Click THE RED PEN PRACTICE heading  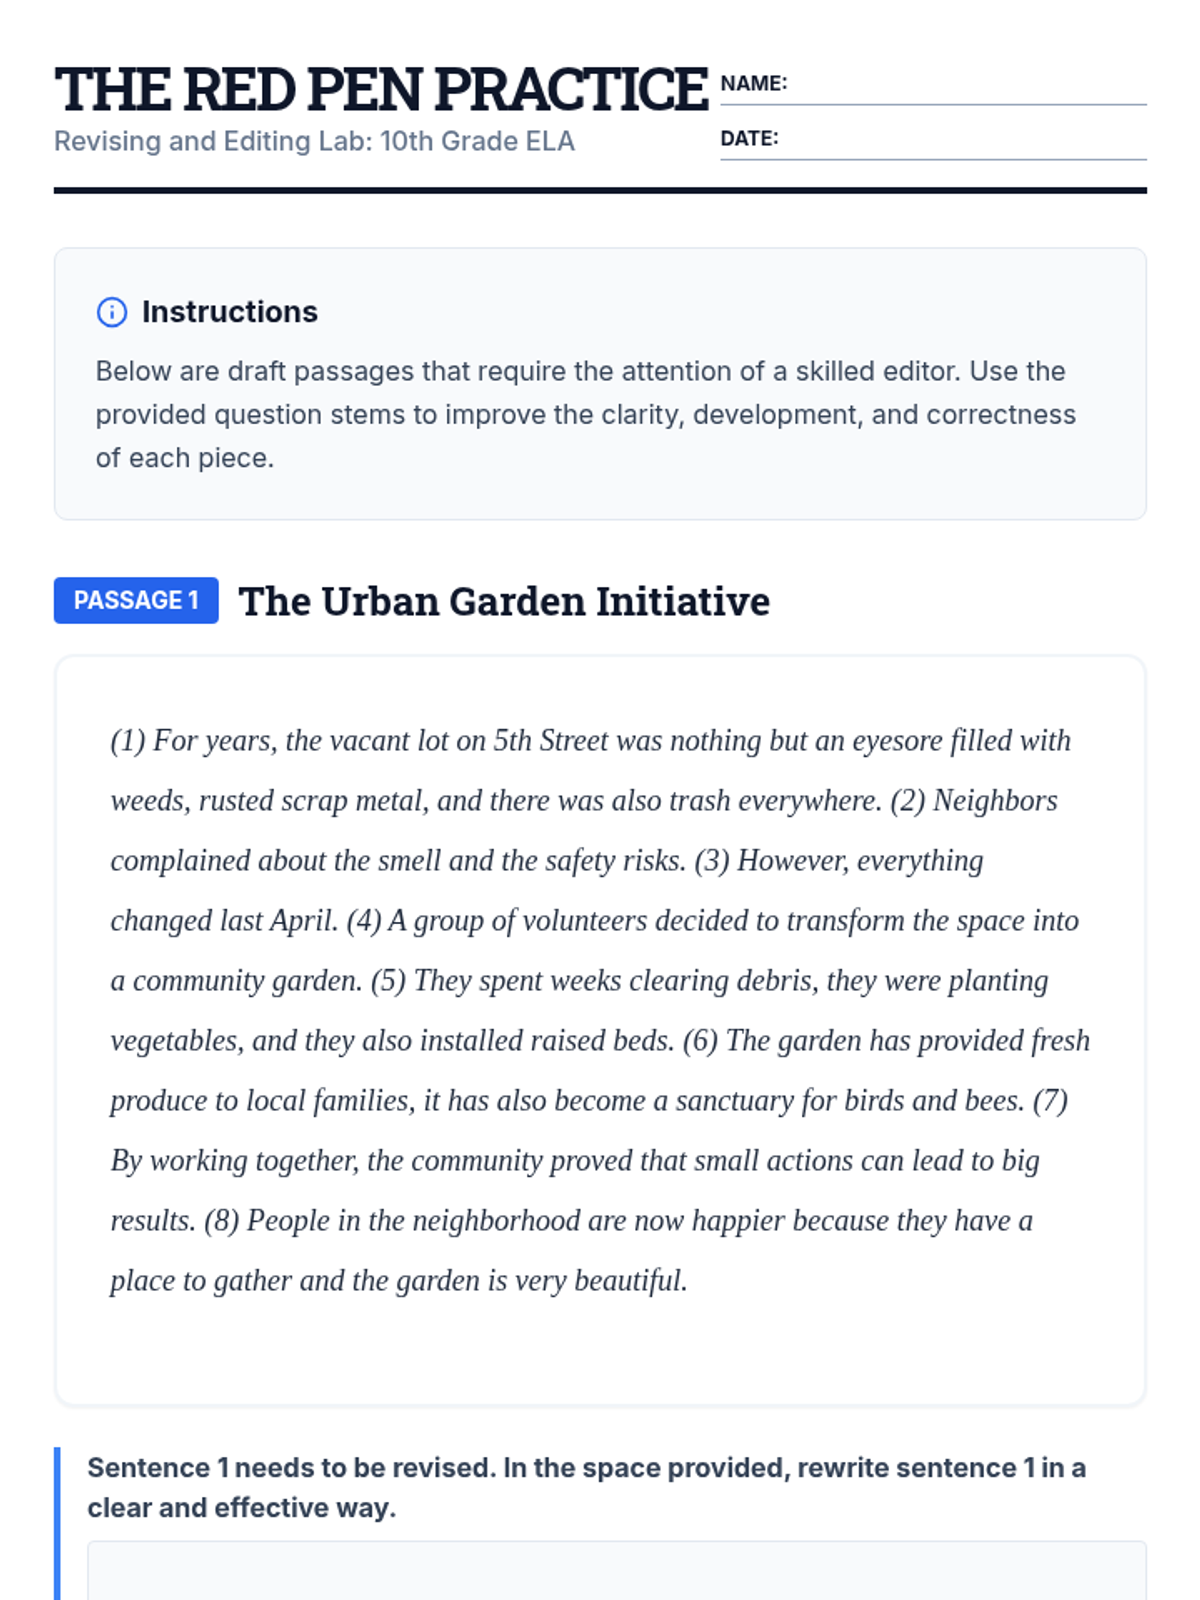click(x=381, y=90)
